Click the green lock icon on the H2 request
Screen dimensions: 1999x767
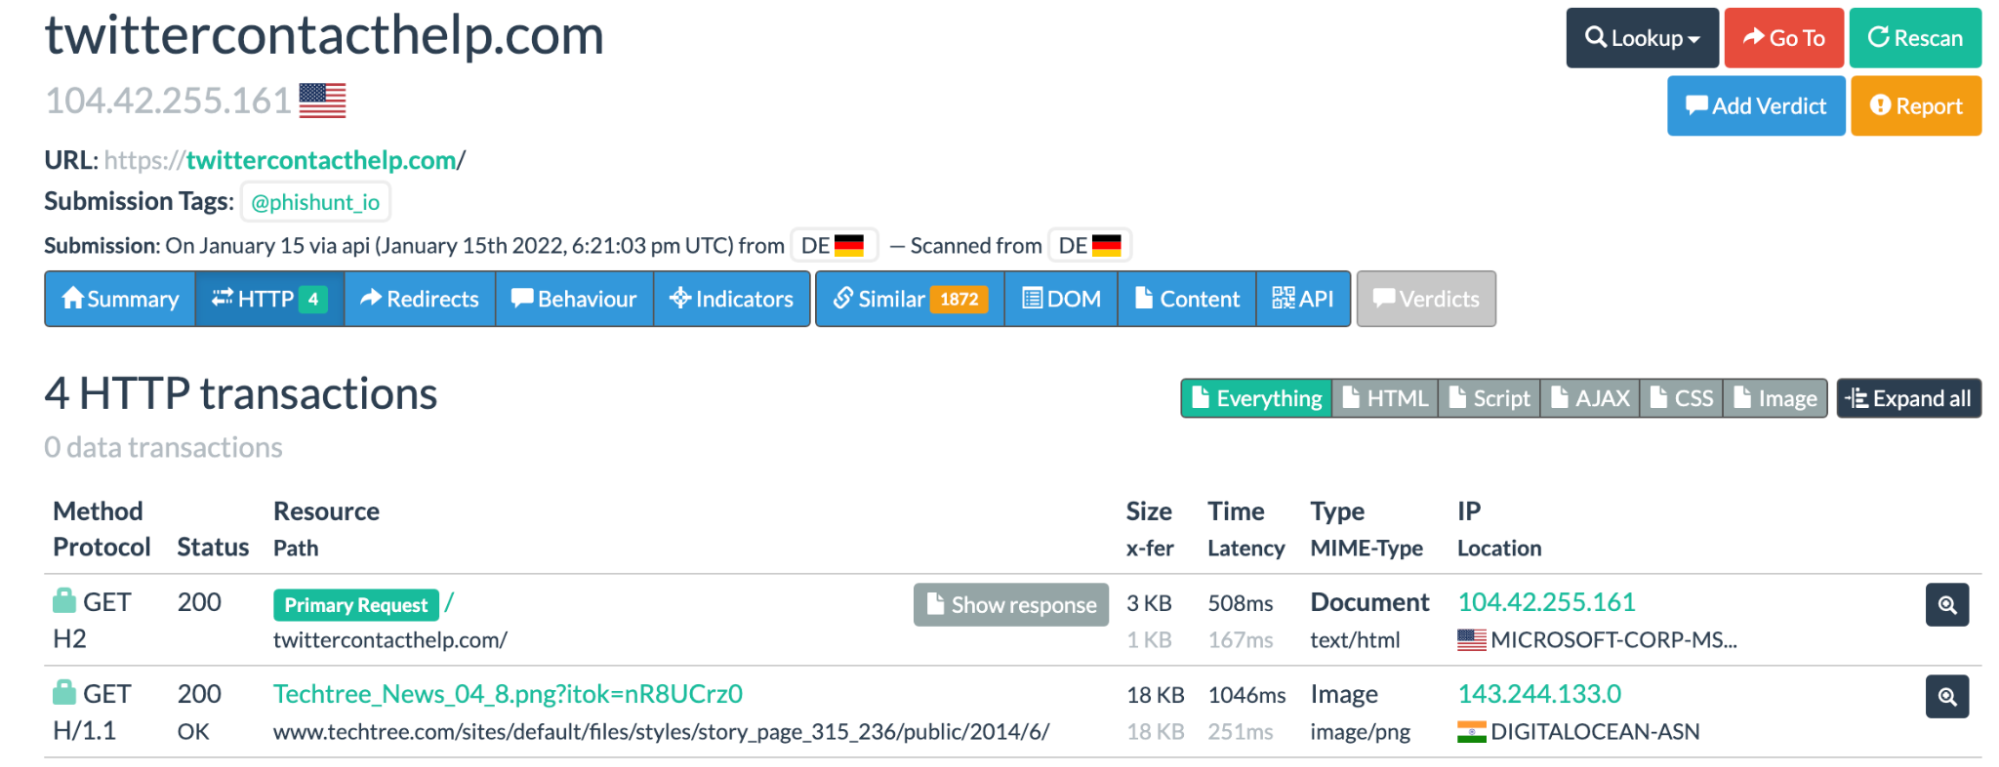coord(64,601)
